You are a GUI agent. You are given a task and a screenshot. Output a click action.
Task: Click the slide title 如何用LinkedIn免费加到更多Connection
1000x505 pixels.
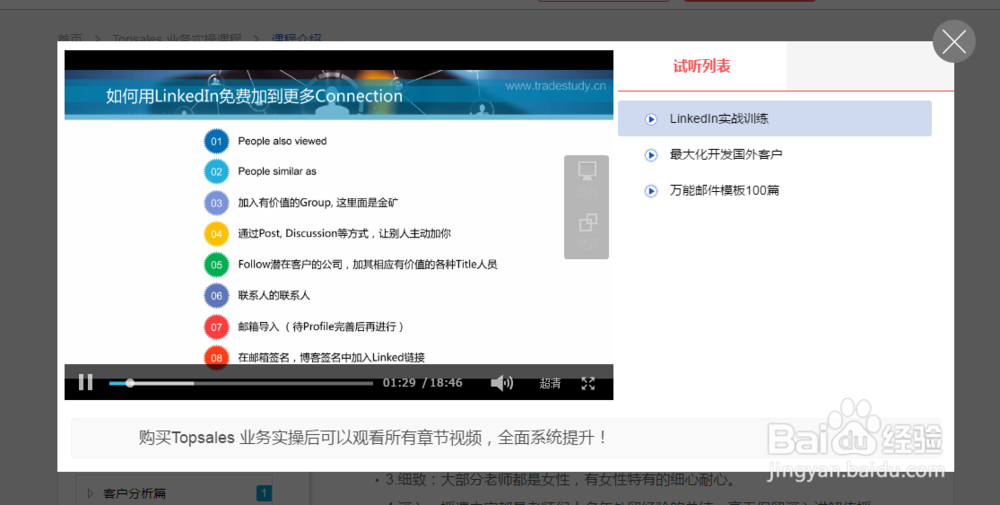point(254,96)
